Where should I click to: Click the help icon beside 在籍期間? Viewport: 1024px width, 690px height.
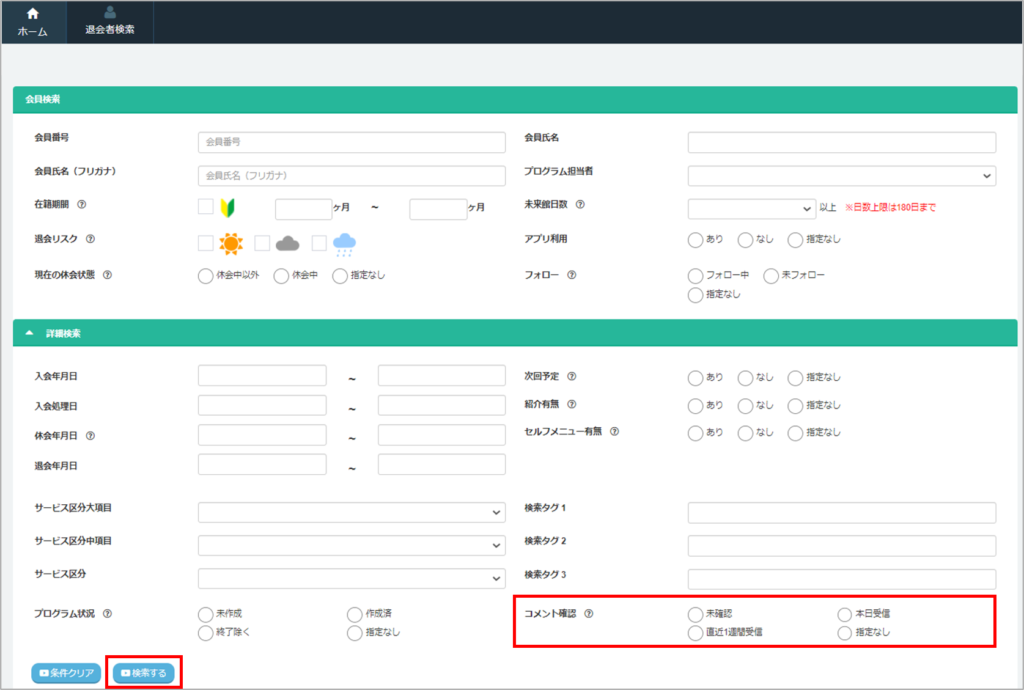[x=82, y=205]
